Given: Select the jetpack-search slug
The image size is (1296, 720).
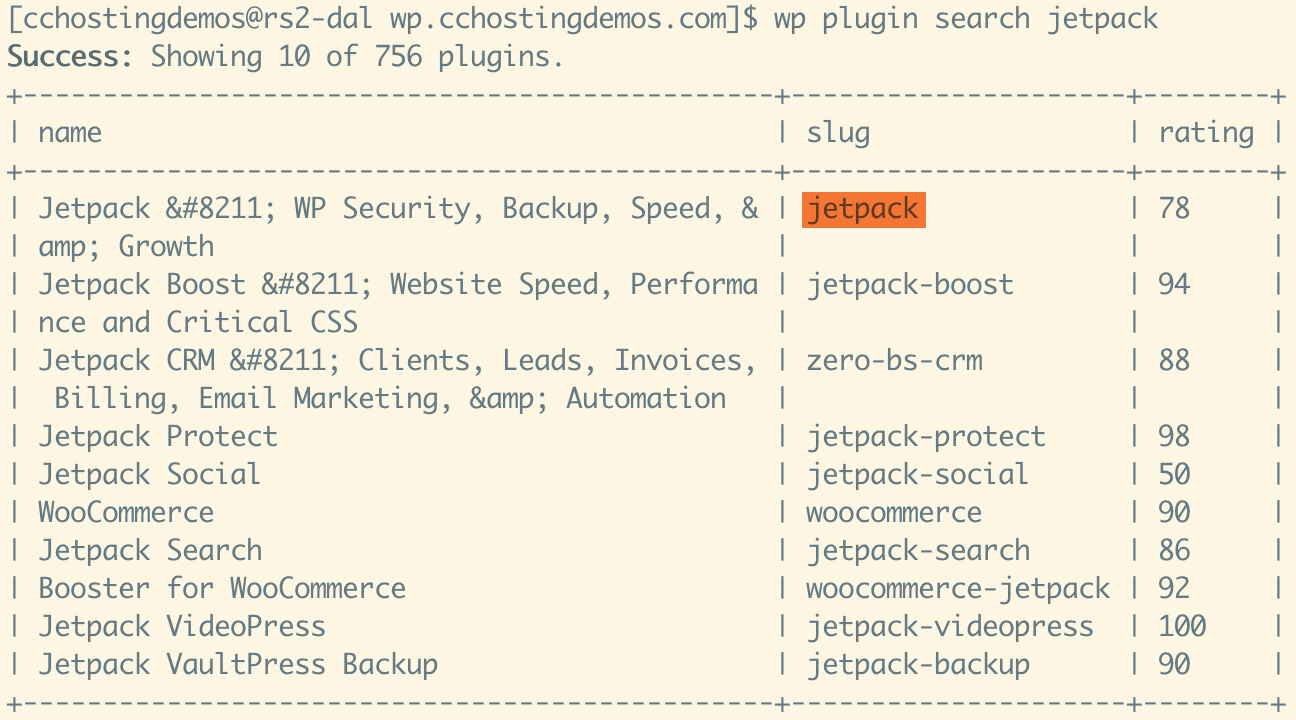Looking at the screenshot, I should 918,550.
